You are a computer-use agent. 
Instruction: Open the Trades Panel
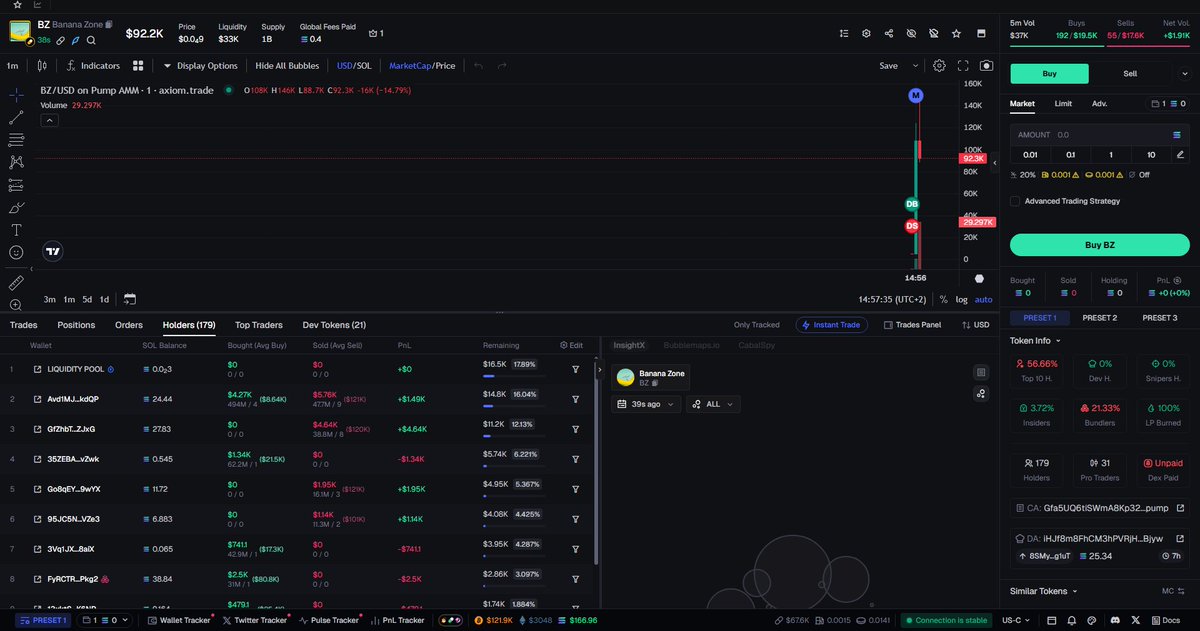coord(911,325)
